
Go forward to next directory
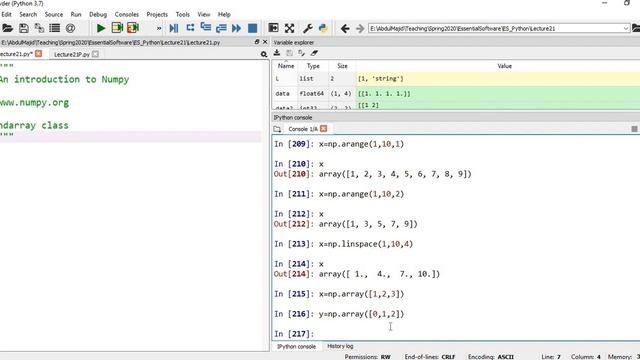pos(360,28)
